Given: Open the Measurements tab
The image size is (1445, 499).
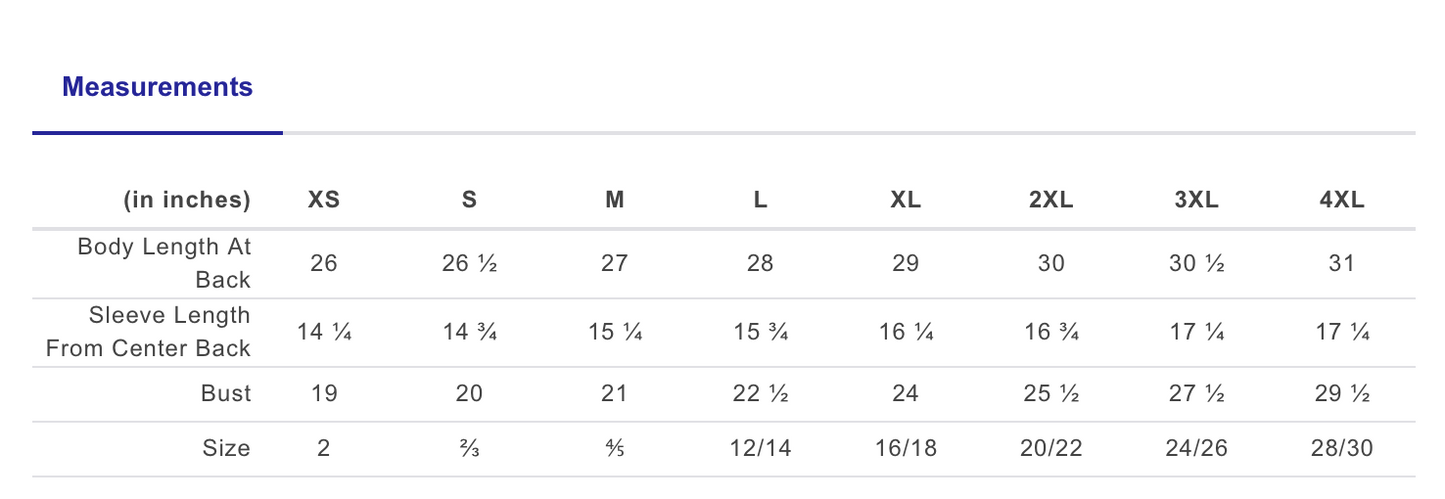Looking at the screenshot, I should point(157,87).
